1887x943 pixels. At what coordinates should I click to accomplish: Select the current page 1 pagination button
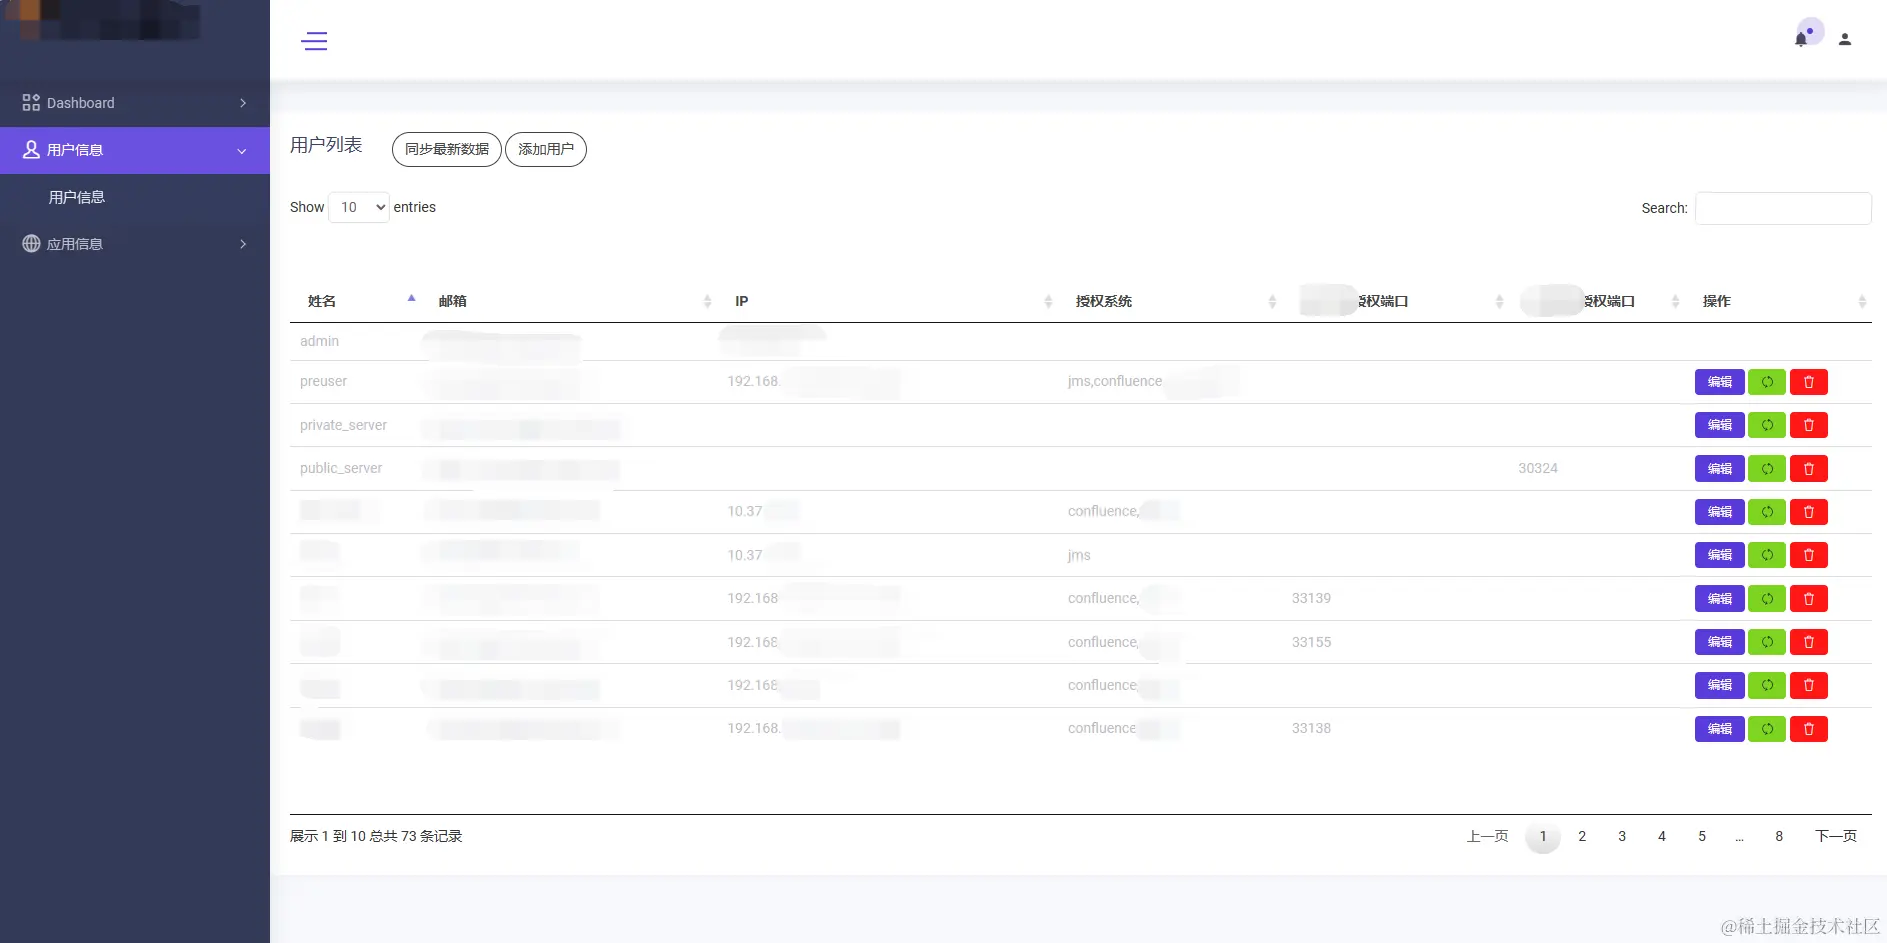(x=1543, y=836)
